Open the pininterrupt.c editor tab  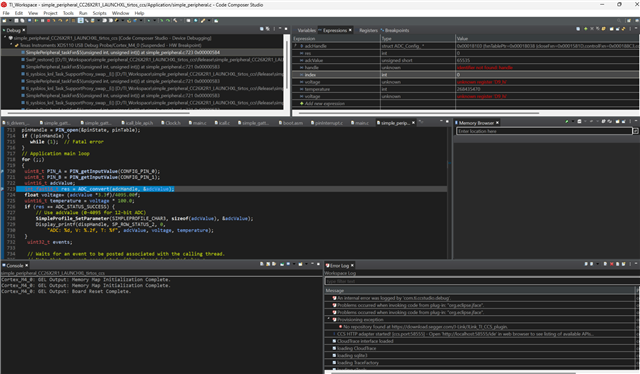[329, 123]
